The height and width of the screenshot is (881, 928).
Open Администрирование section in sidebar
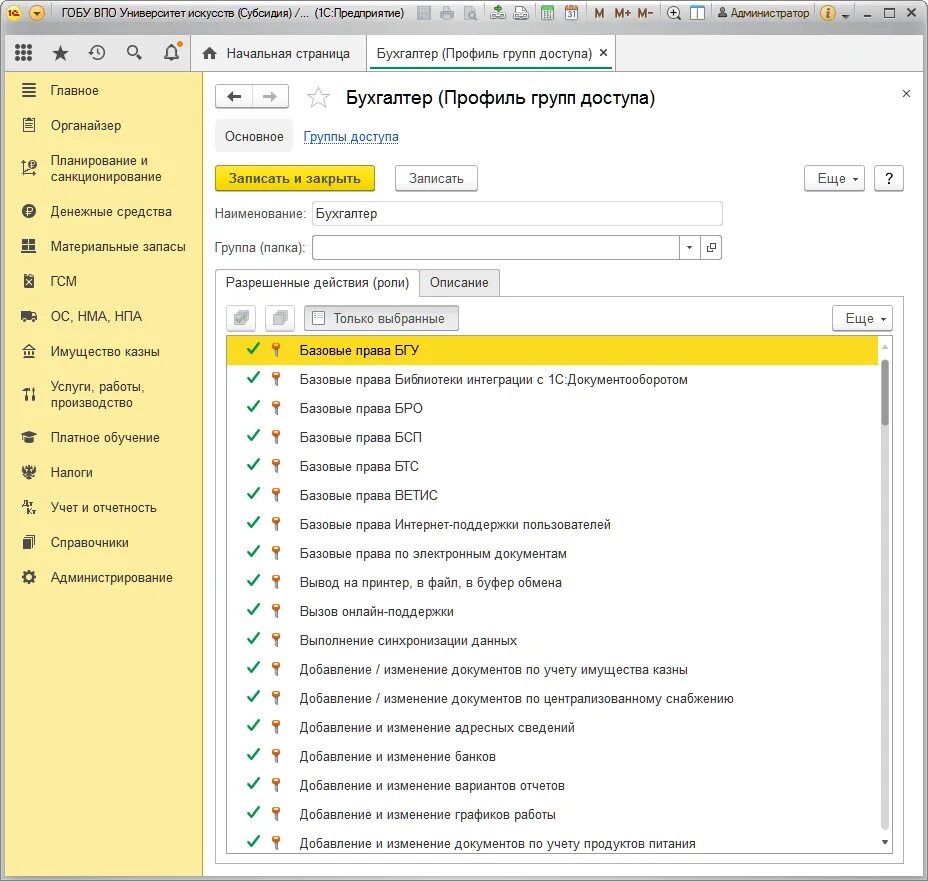coord(111,577)
